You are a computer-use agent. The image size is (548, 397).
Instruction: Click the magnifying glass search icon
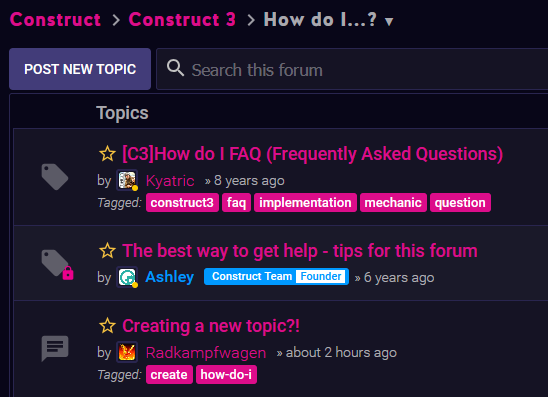coord(175,68)
